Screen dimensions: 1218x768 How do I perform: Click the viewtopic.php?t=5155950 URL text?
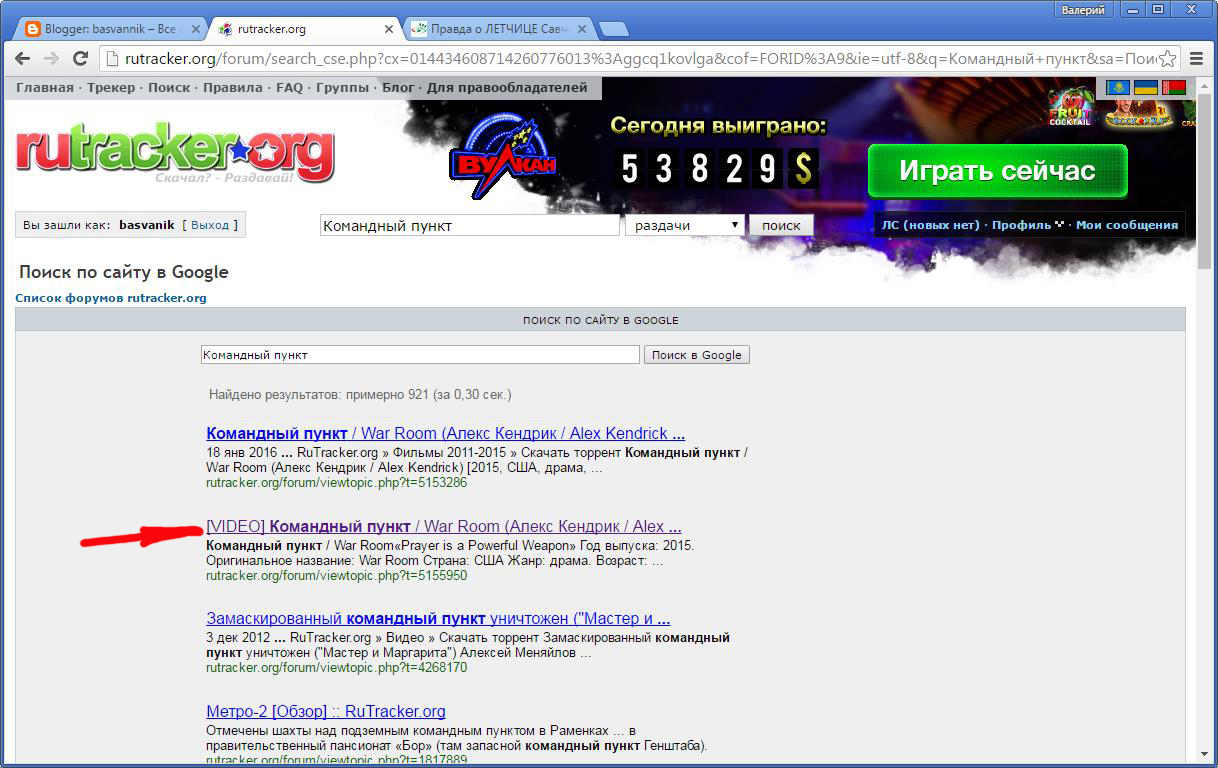click(336, 576)
